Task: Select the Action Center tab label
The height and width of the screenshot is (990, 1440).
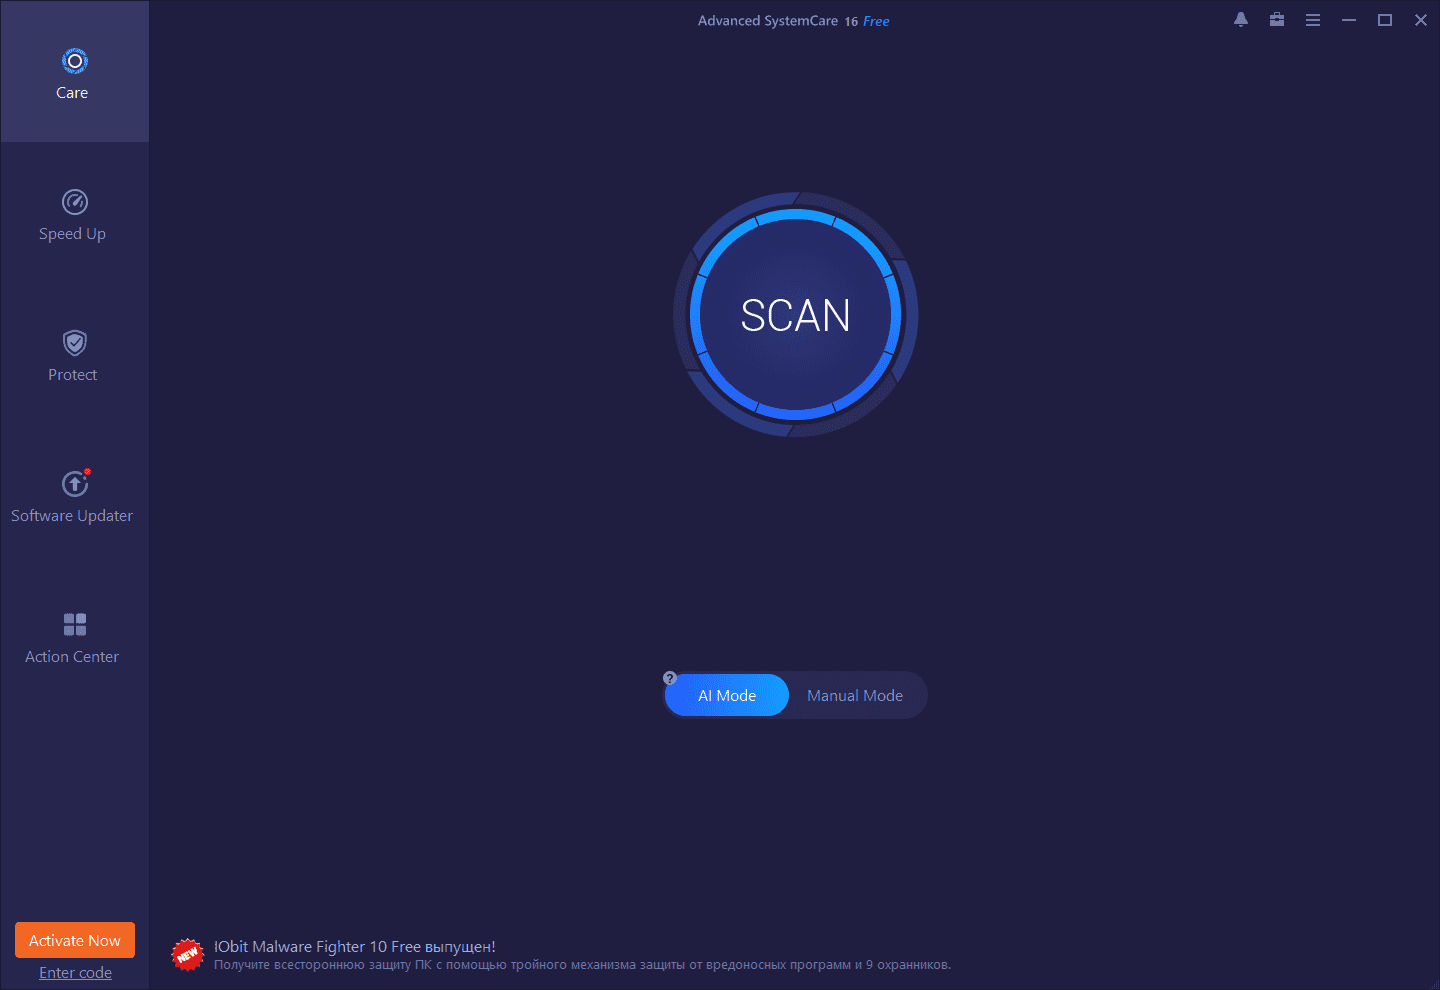Action: (72, 657)
